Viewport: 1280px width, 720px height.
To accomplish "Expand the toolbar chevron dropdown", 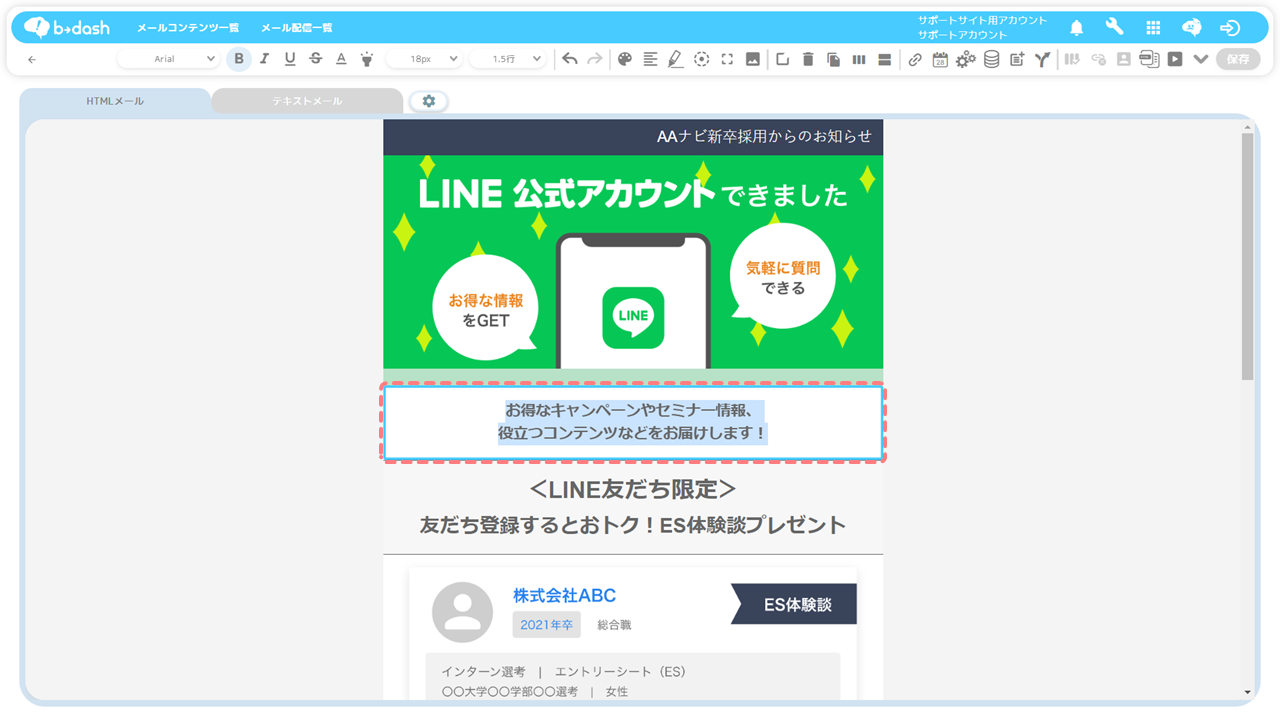I will click(1201, 59).
